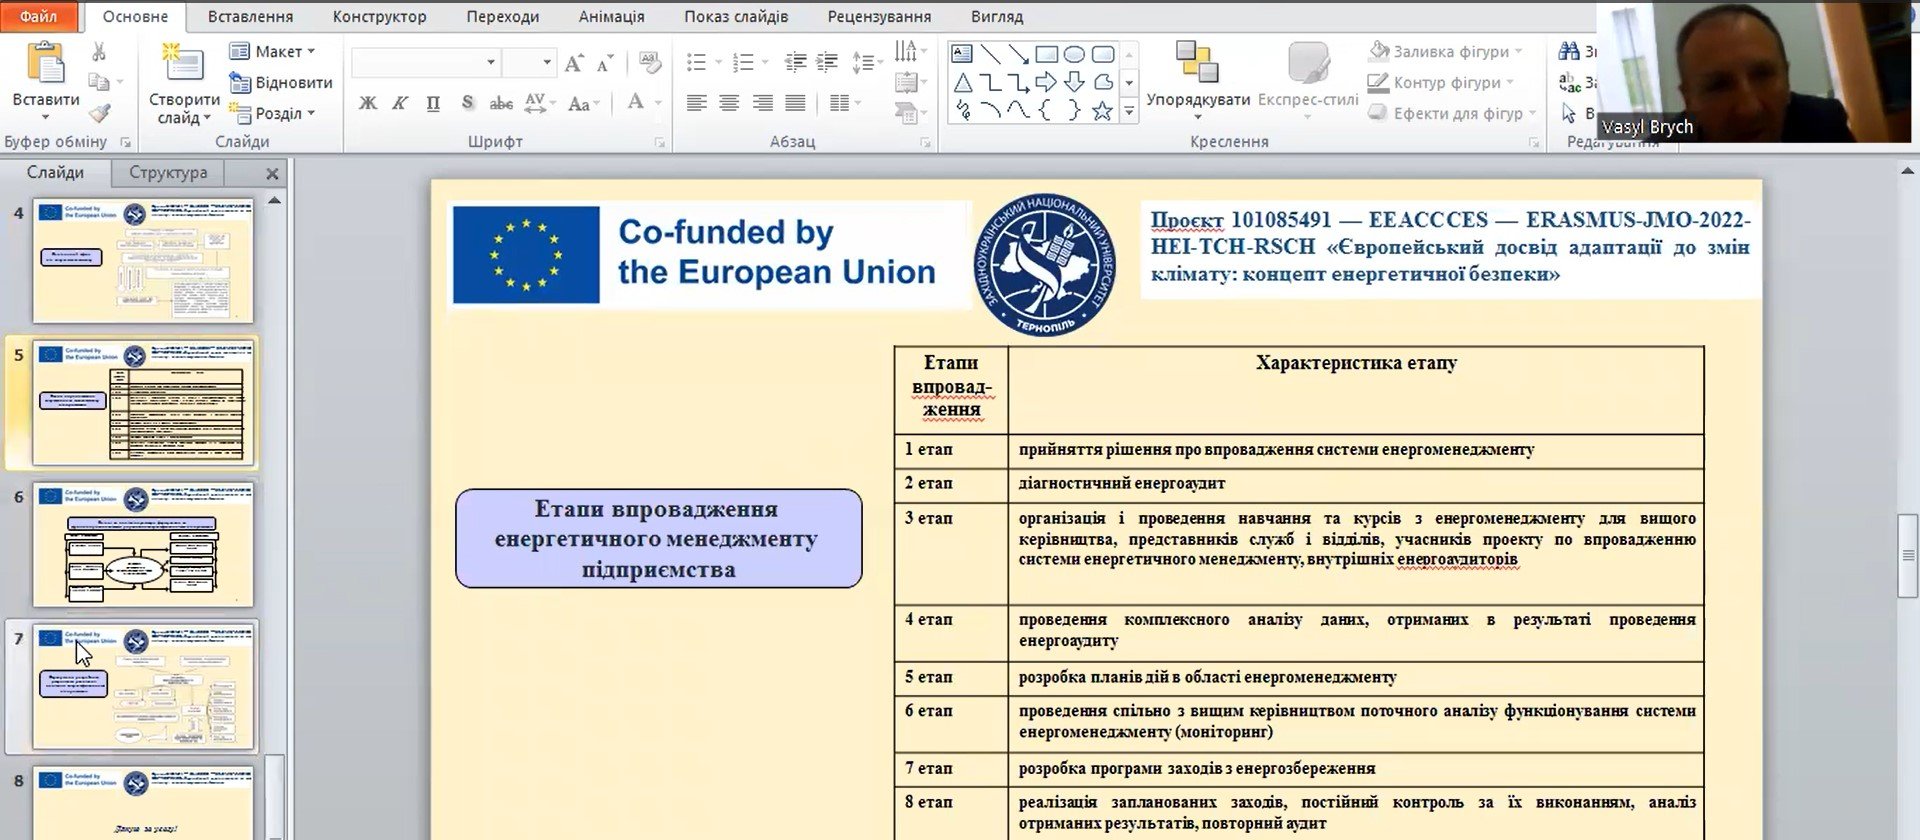Click Упорядкувати arrange button
1920x840 pixels.
point(1197,80)
